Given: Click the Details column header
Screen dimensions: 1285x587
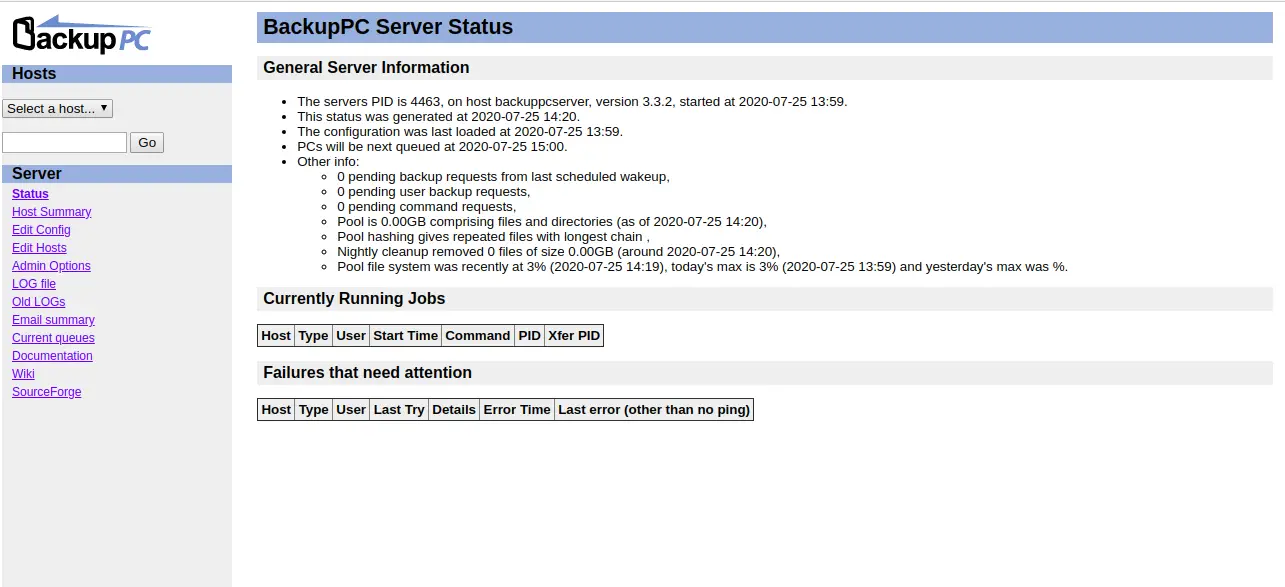Looking at the screenshot, I should tap(454, 410).
